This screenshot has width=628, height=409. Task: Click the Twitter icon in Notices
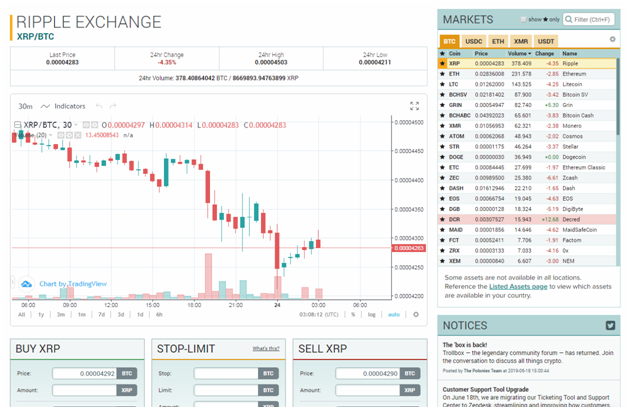(610, 325)
